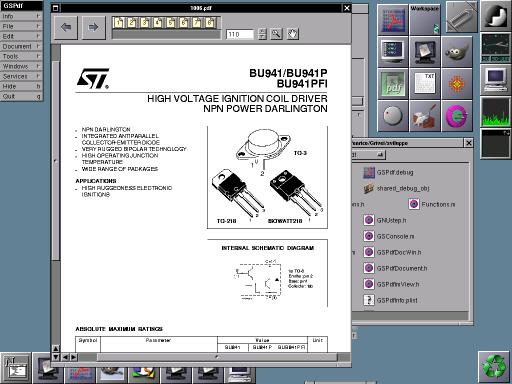The height and width of the screenshot is (384, 512).
Task: Go to next page with right arrow
Action: point(94,27)
